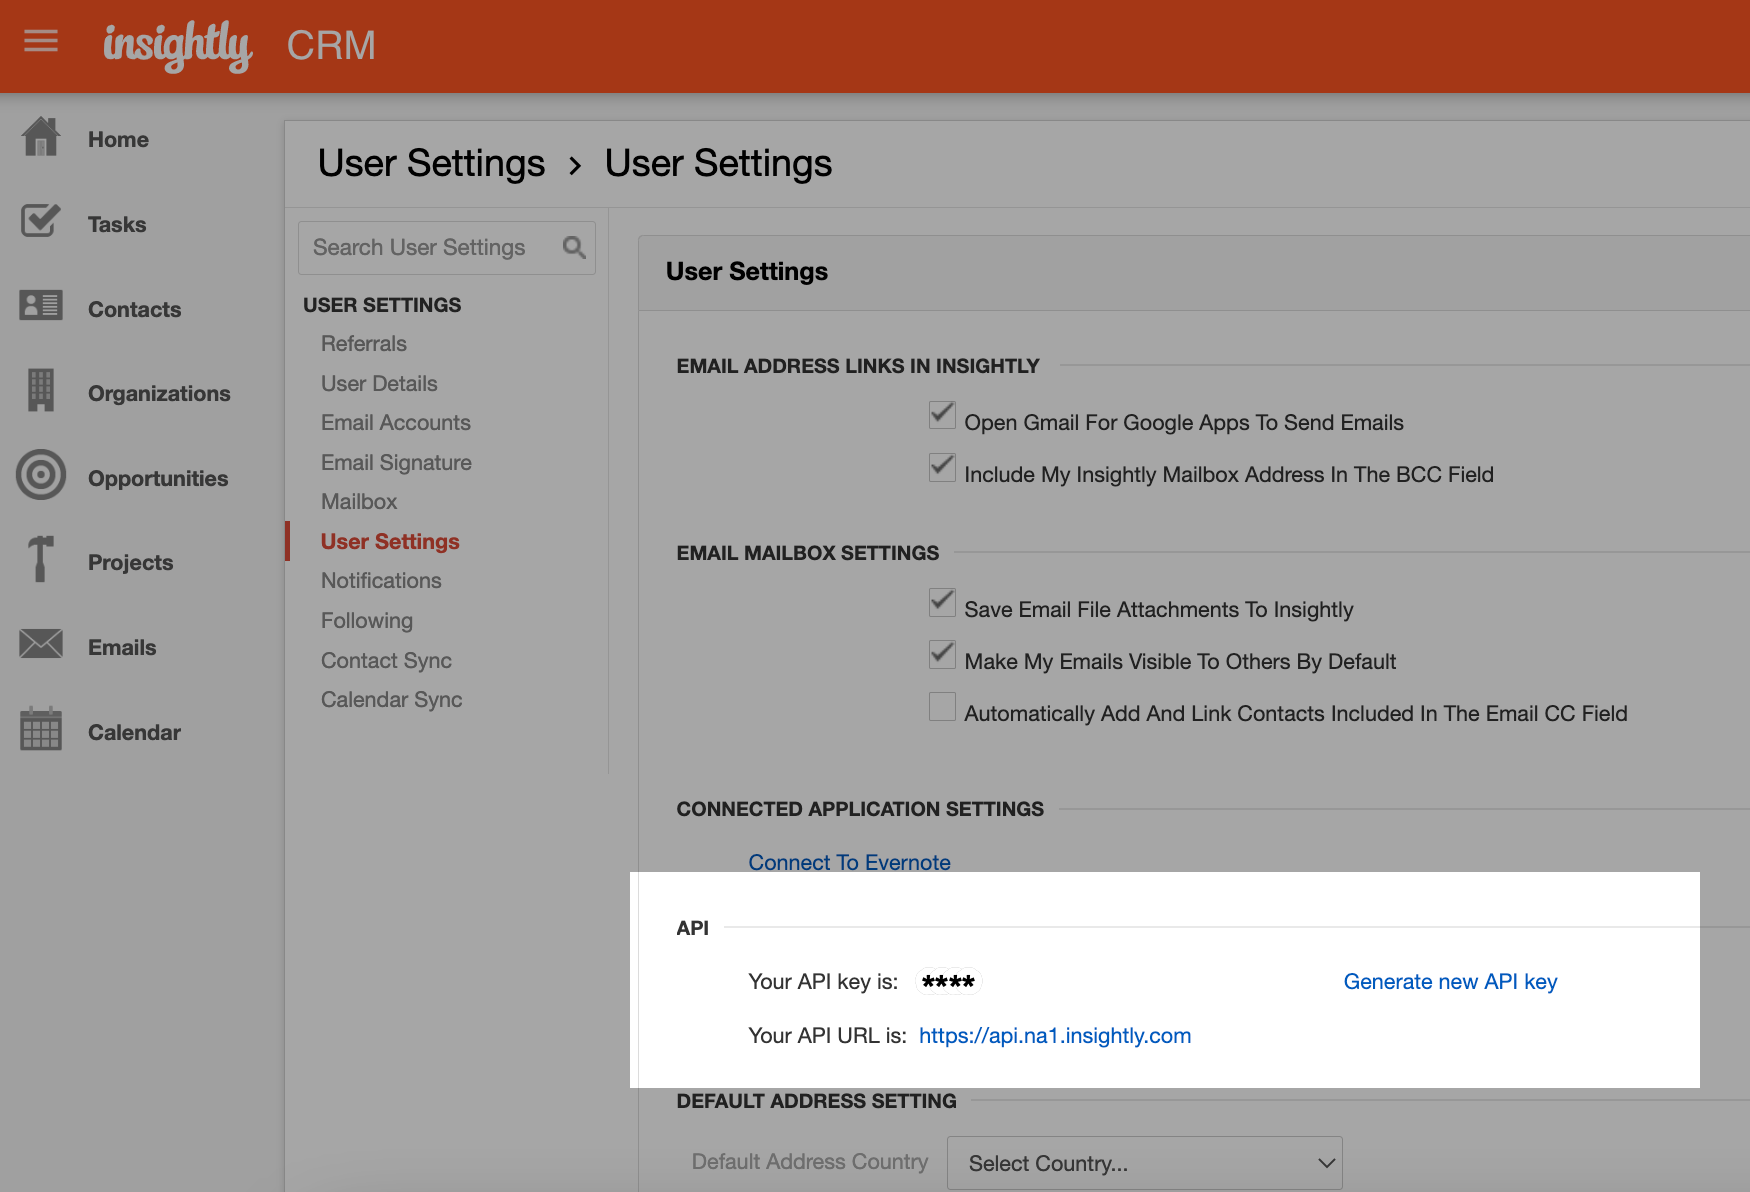This screenshot has width=1750, height=1192.
Task: Open Projects section
Action: pos(130,563)
